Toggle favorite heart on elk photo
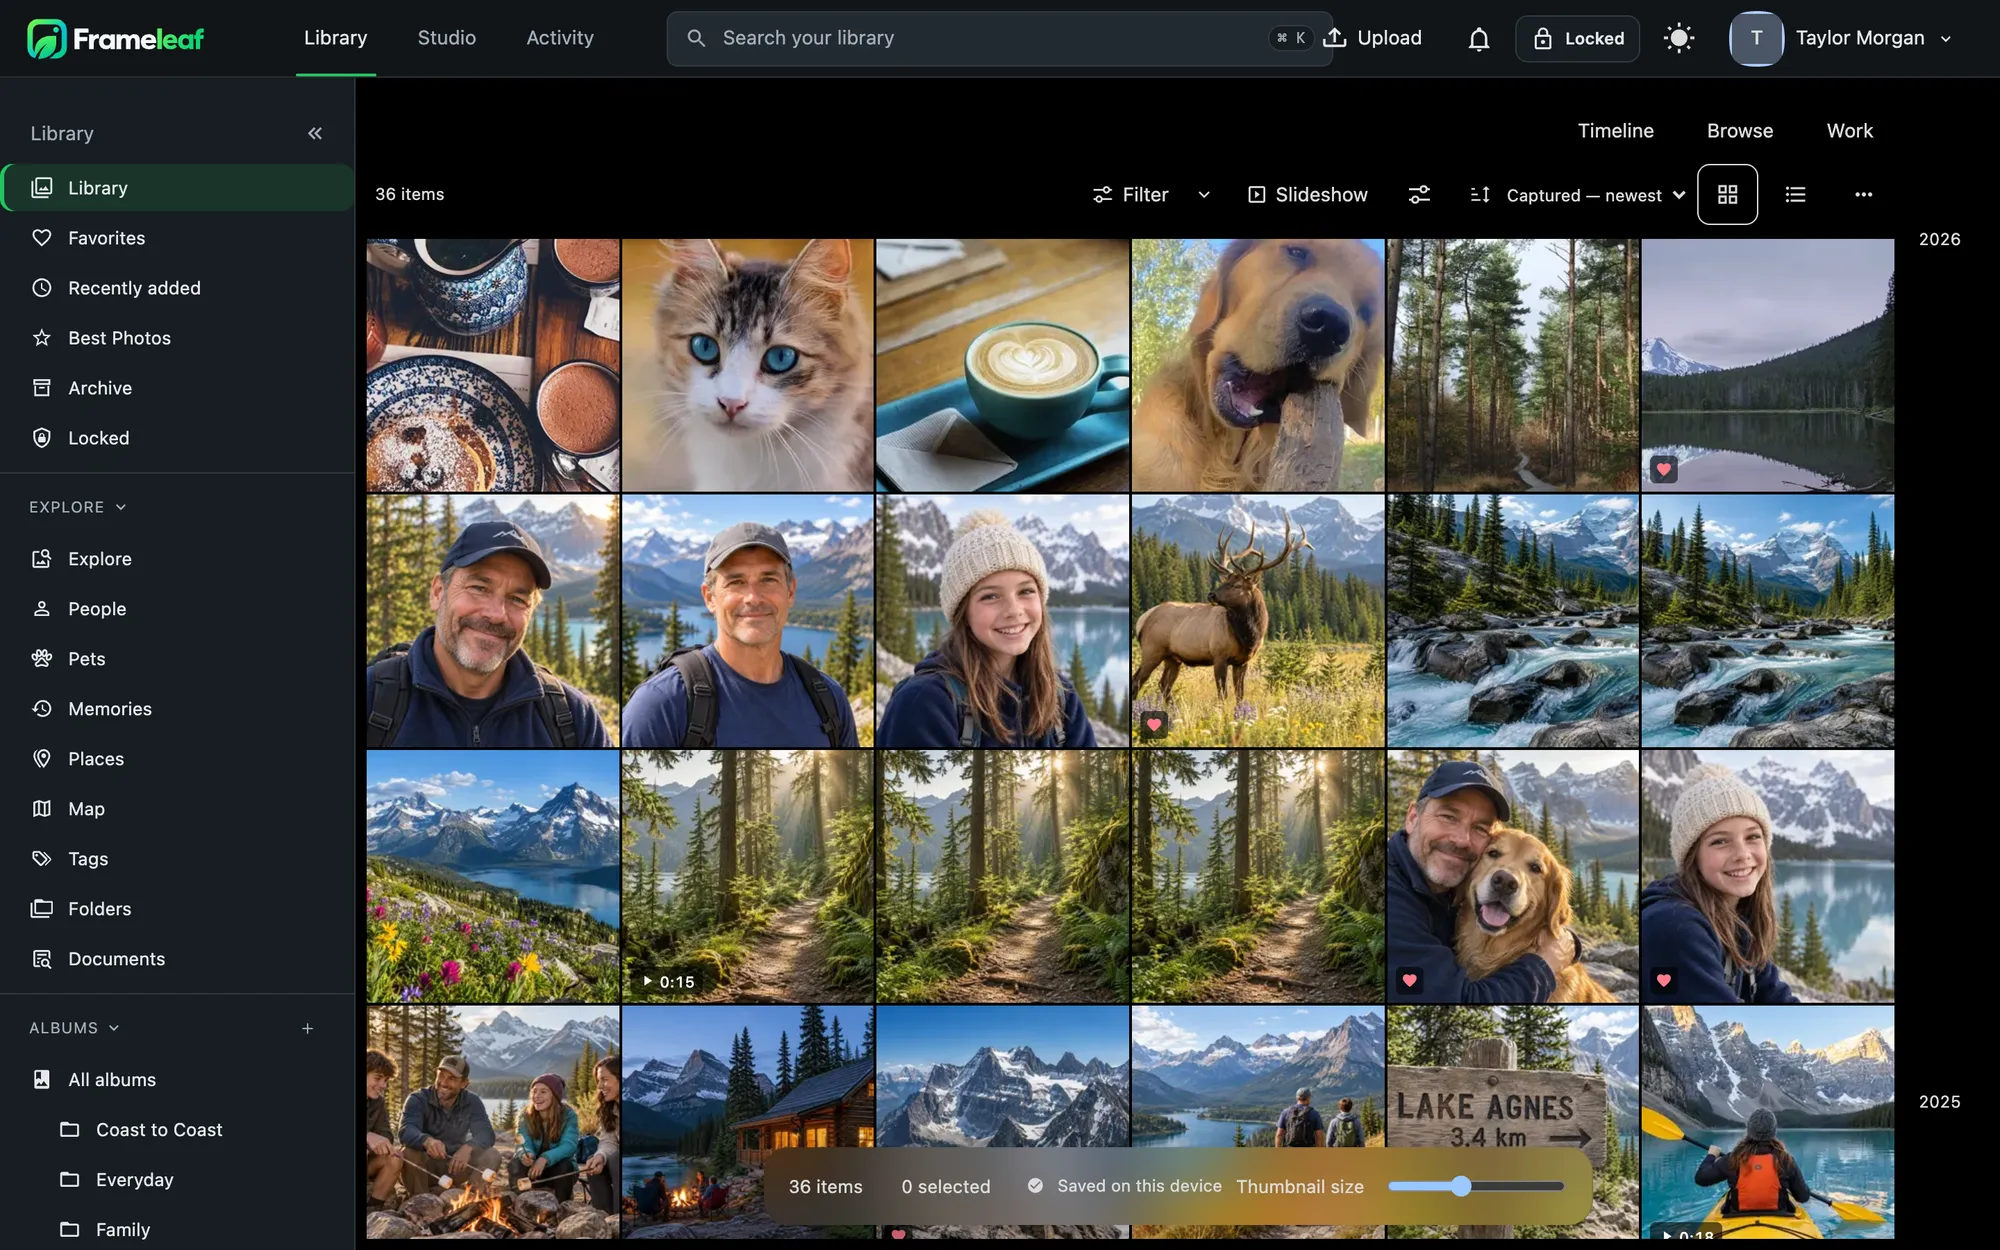This screenshot has height=1250, width=2000. 1154,724
